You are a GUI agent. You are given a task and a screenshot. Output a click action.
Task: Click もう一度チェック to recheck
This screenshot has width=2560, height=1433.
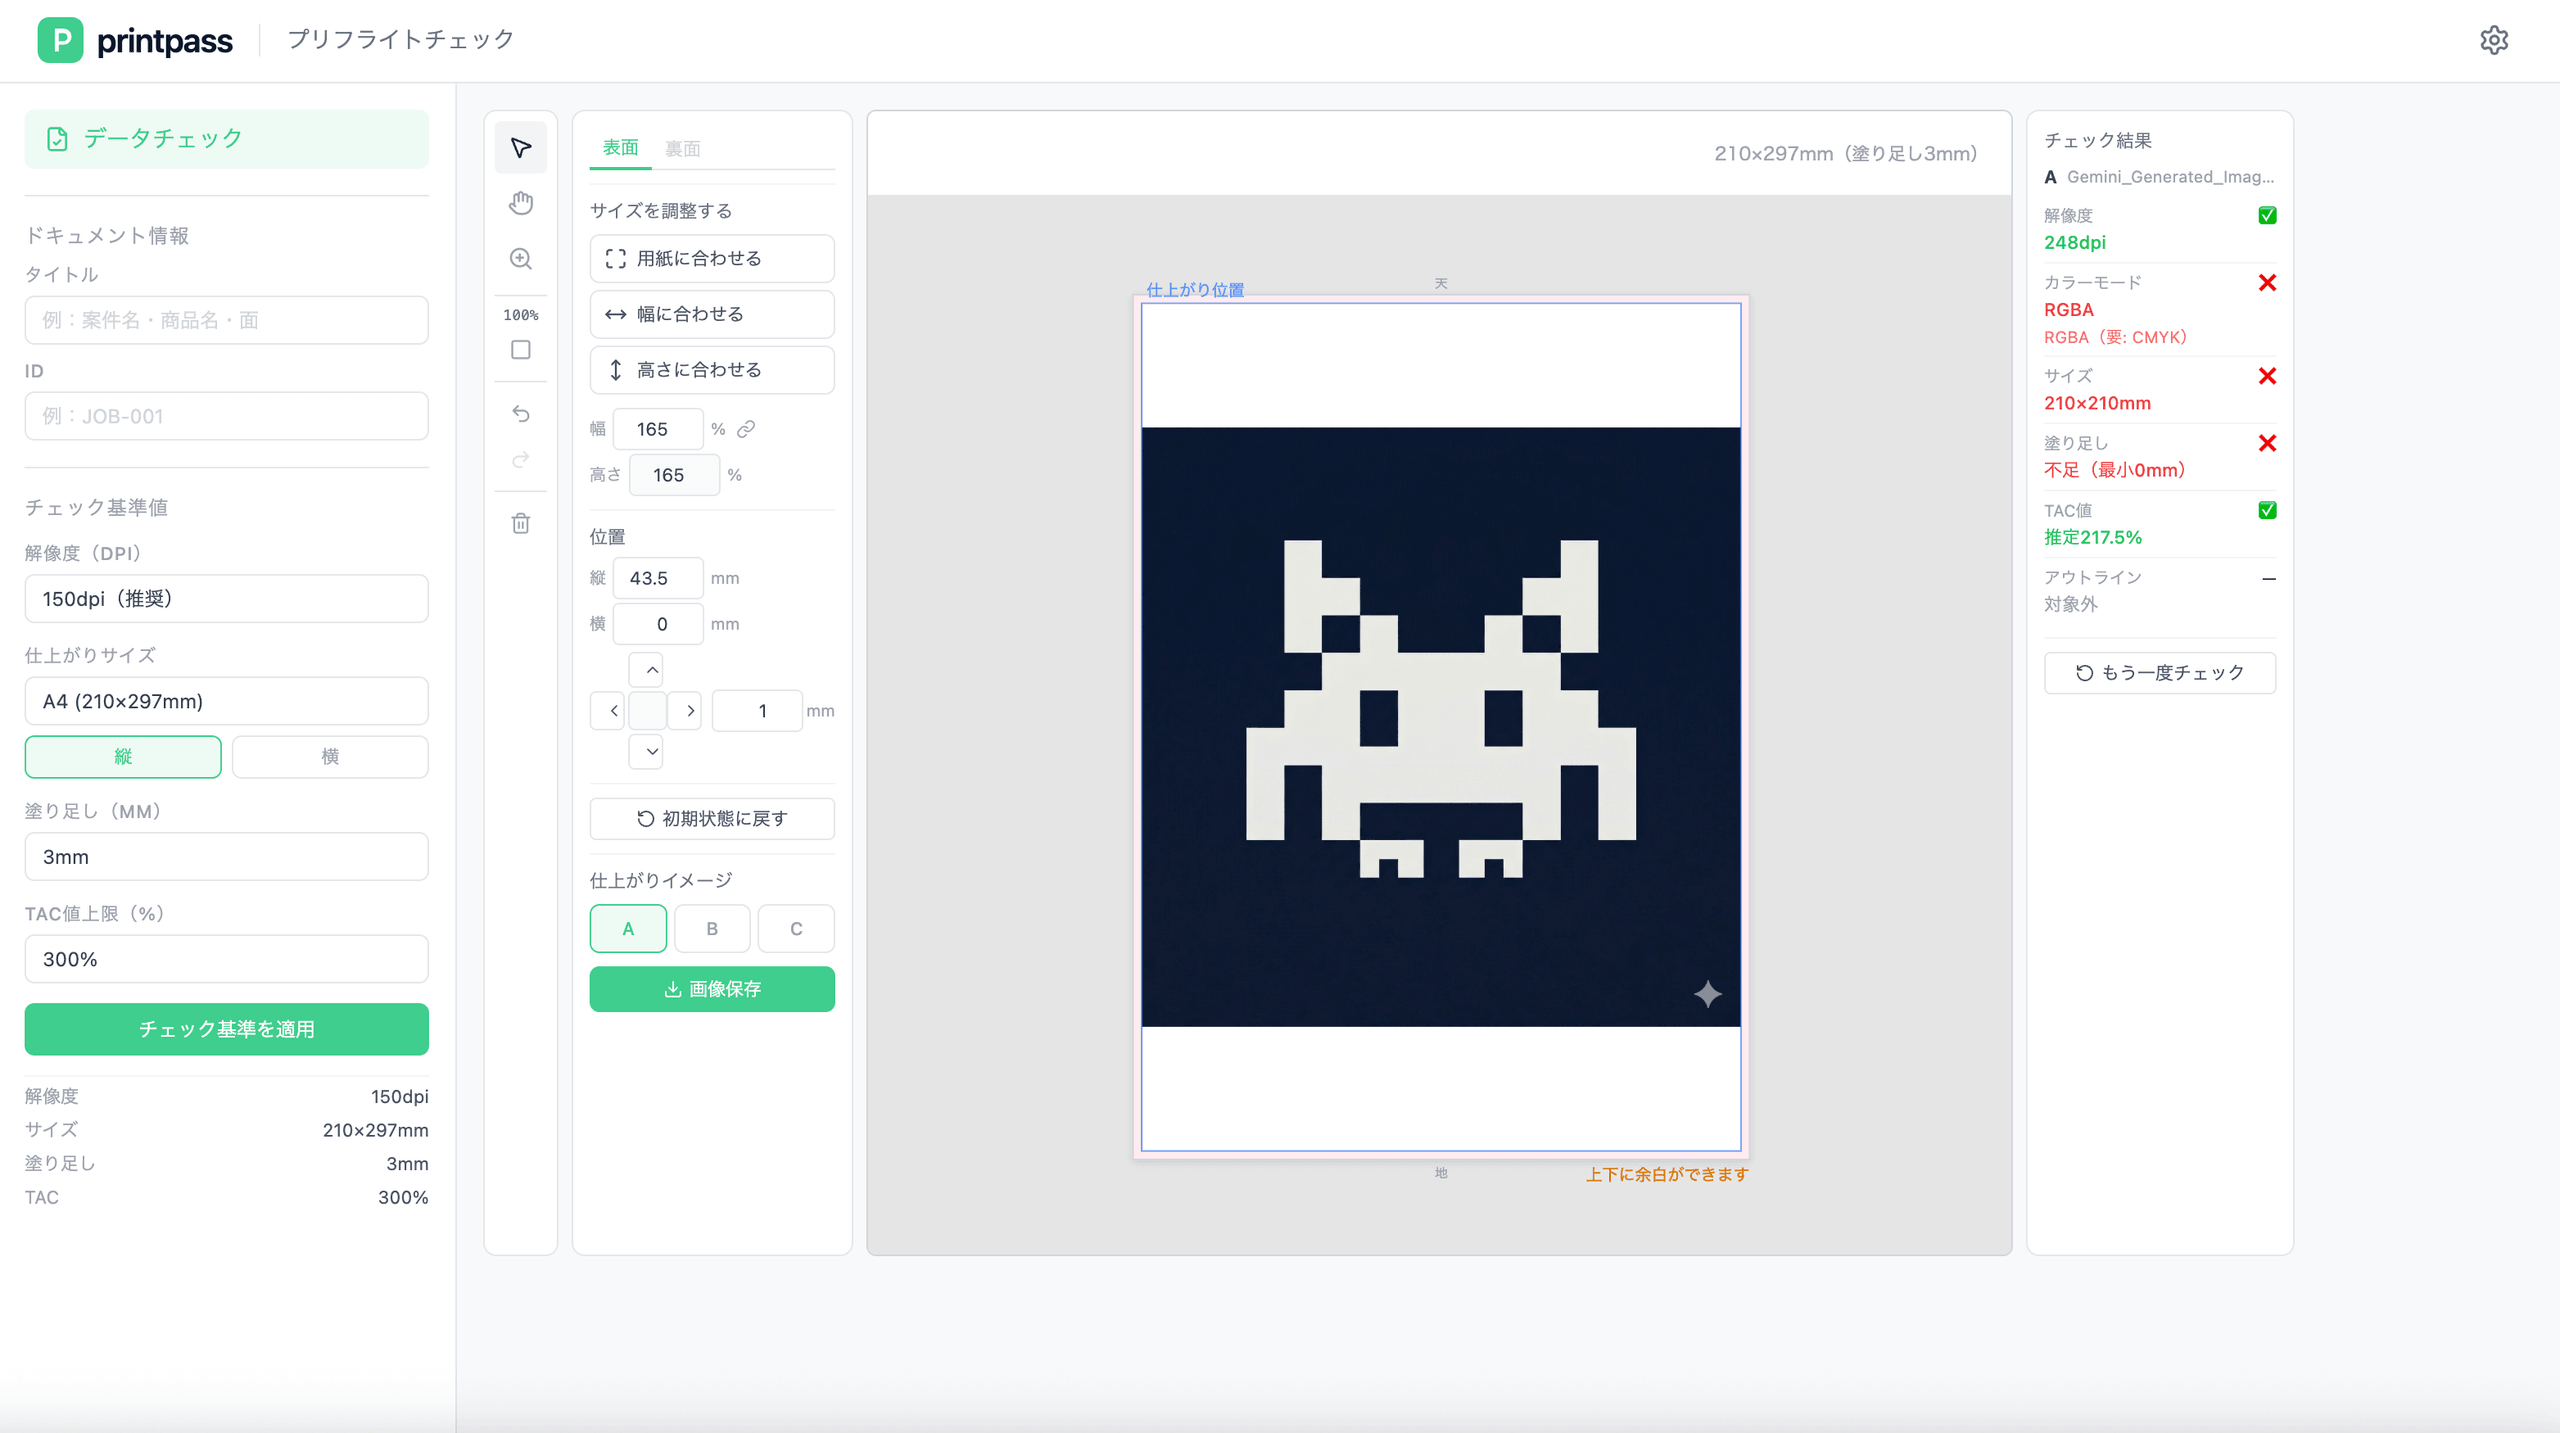(x=2160, y=673)
